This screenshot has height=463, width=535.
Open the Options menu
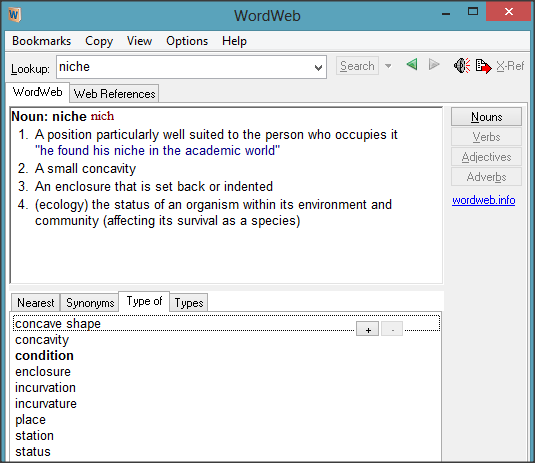(x=187, y=41)
